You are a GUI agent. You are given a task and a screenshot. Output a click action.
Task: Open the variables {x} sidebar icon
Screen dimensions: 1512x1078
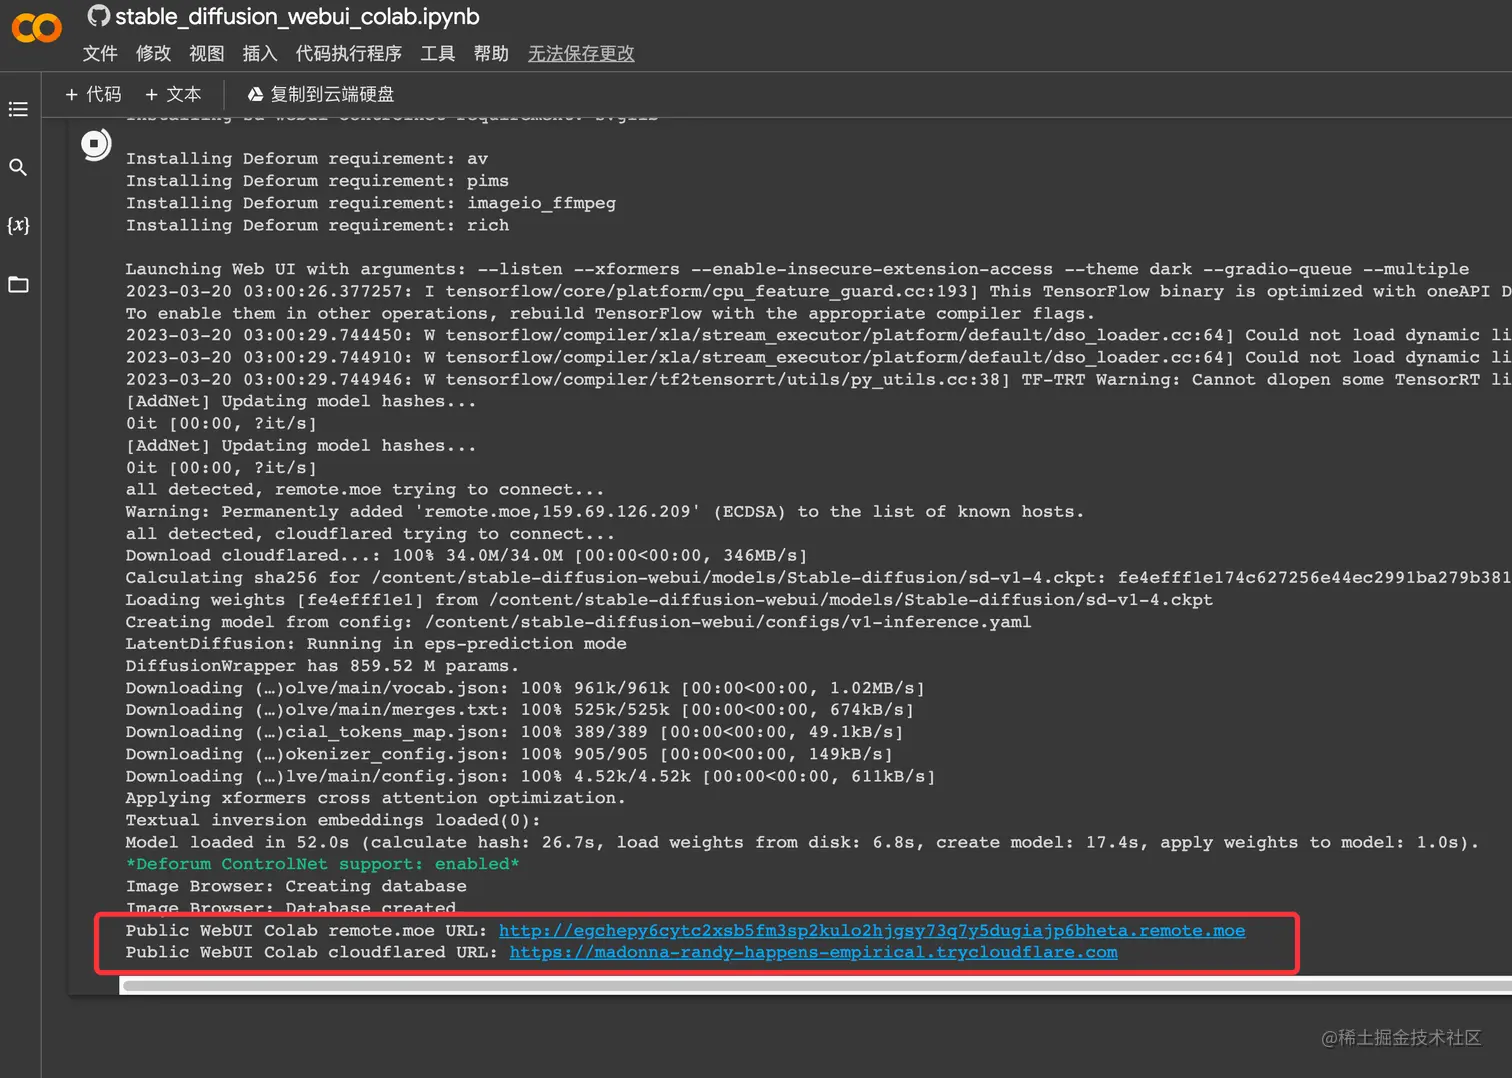(x=18, y=225)
